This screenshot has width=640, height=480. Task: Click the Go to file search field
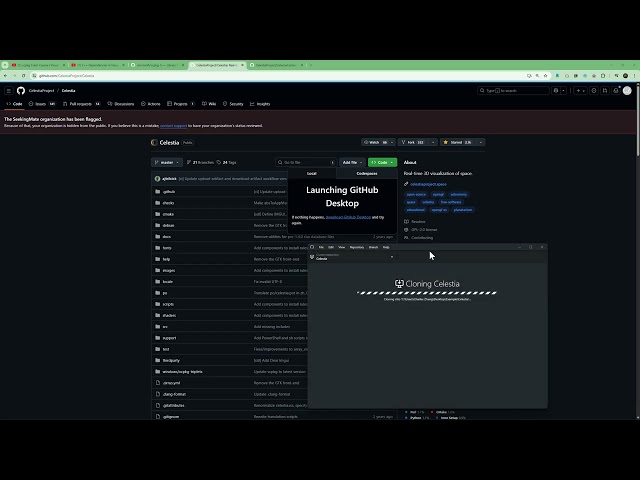click(x=306, y=162)
